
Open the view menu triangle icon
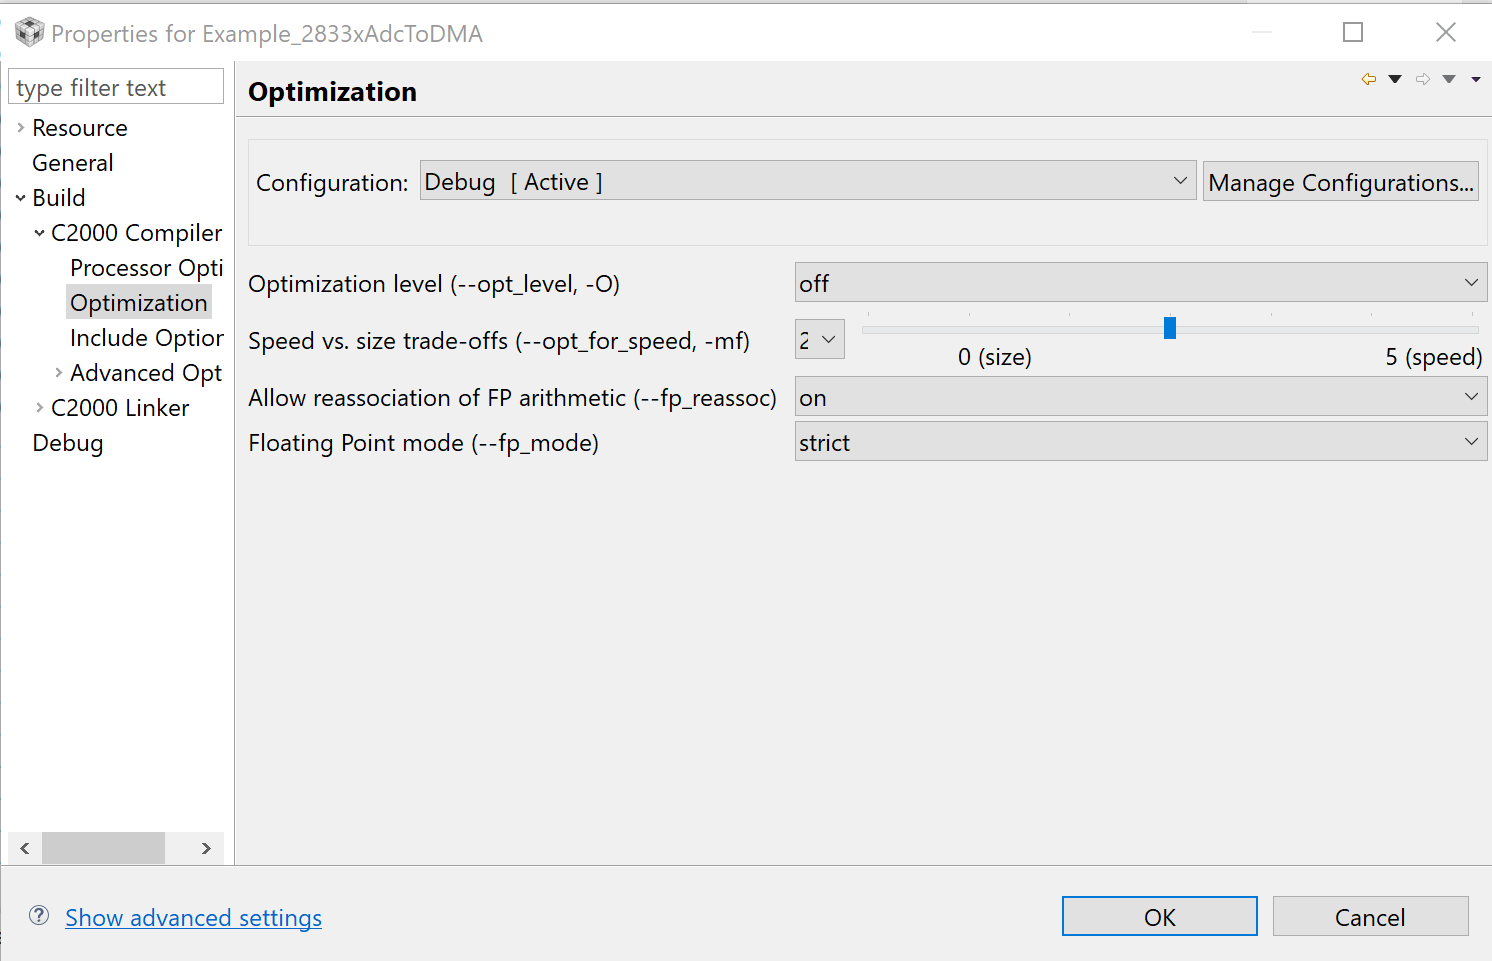pyautogui.click(x=1476, y=79)
